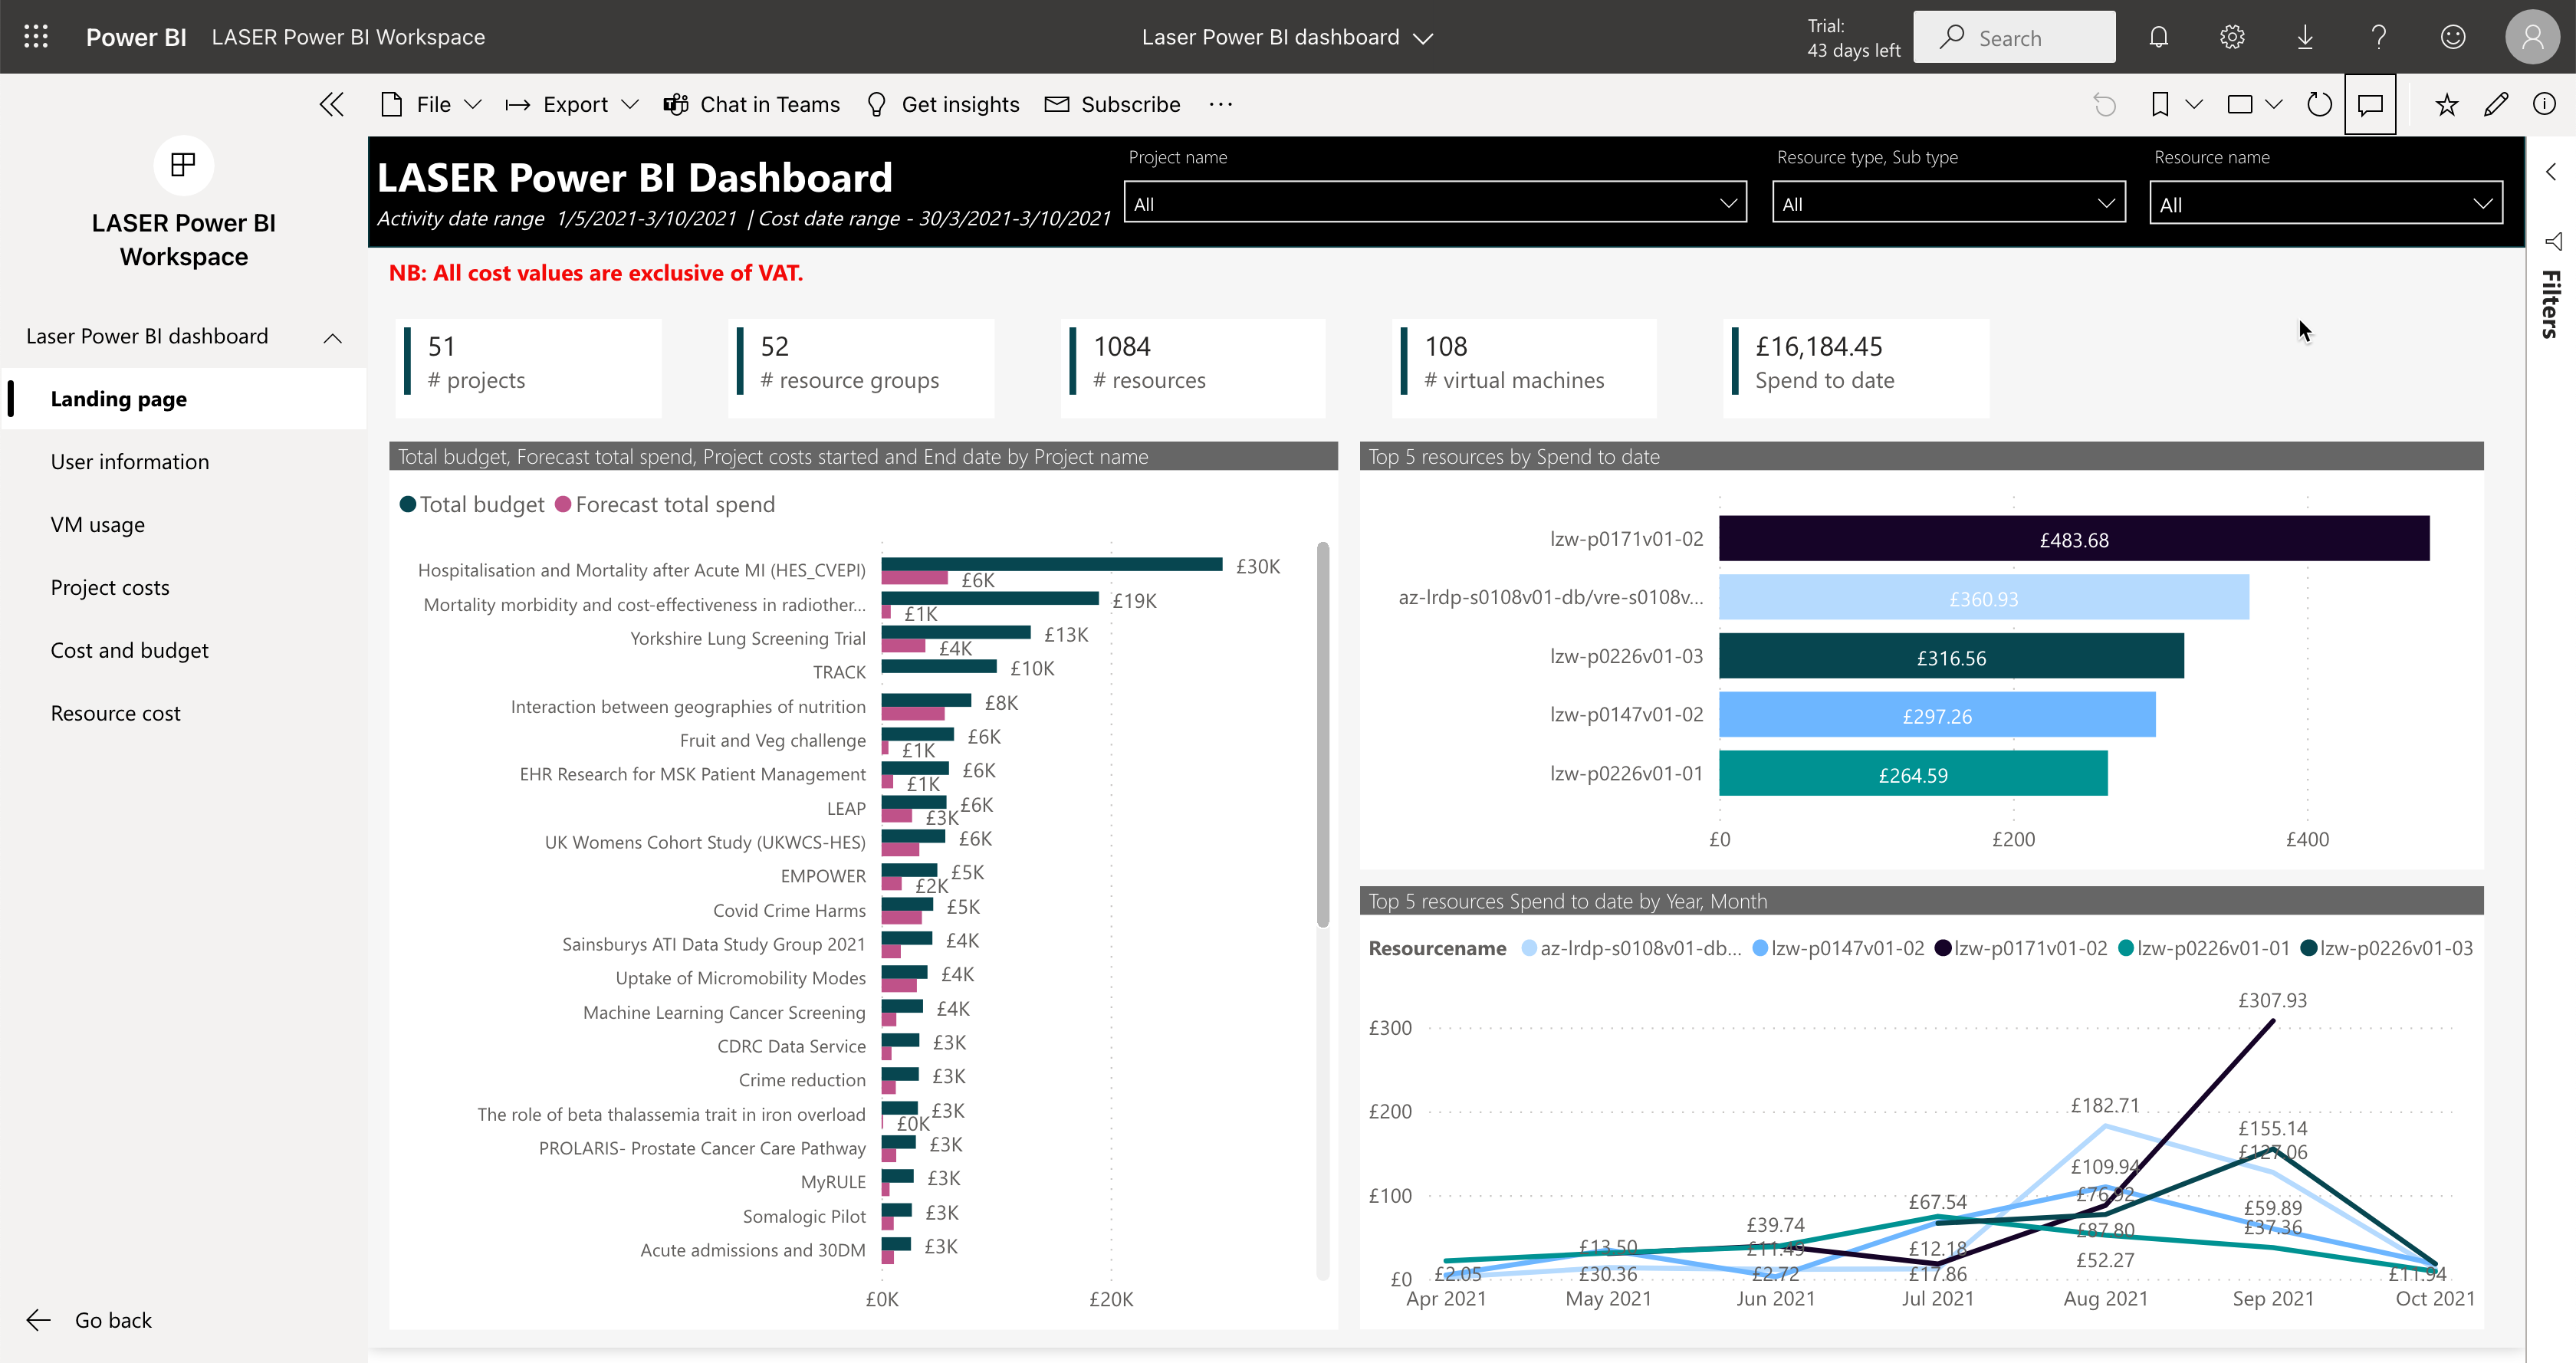The image size is (2576, 1363).
Task: Click the Power BI home link
Action: coord(136,37)
